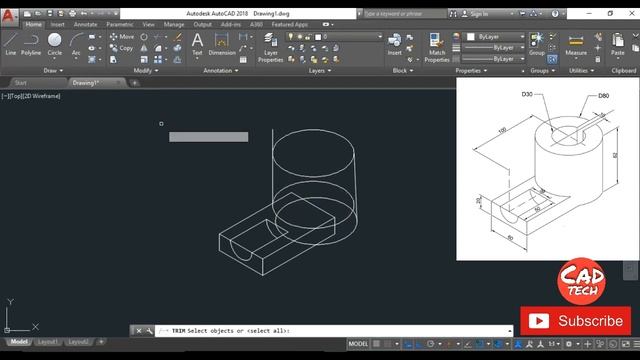Toggle the layer on/off lightbulb icon
The height and width of the screenshot is (360, 640).
click(x=291, y=37)
